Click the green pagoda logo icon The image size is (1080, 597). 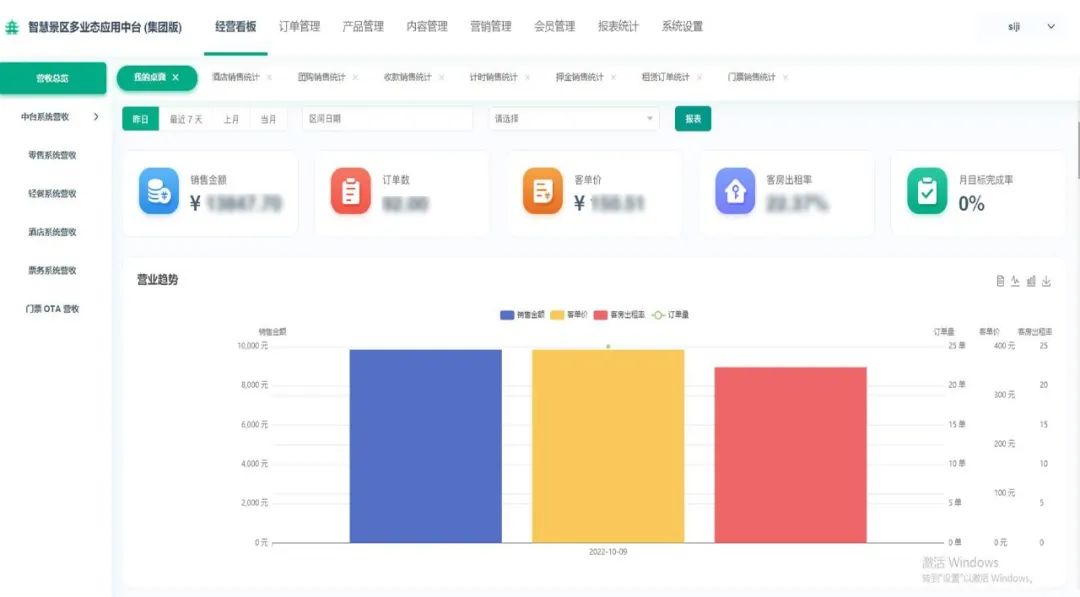pyautogui.click(x=12, y=27)
